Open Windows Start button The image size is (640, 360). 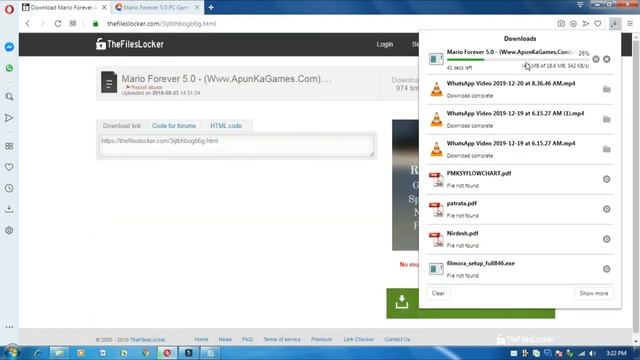coord(11,353)
